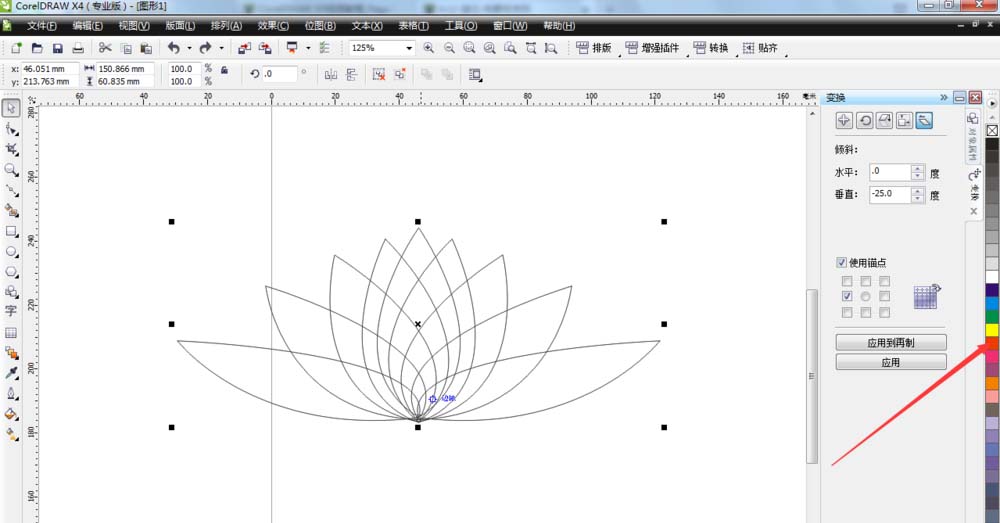Select the Eyedropper tool
Viewport: 1000px width, 523px height.
pos(11,372)
